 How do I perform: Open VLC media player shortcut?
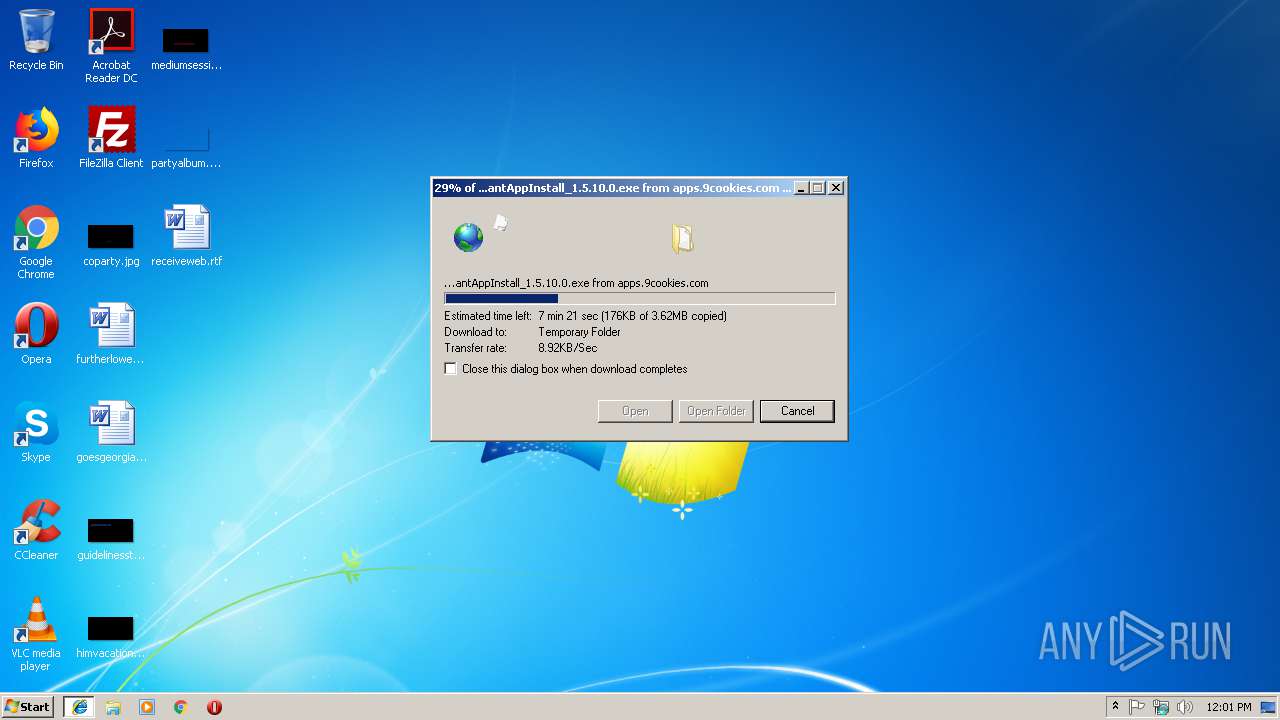[36, 635]
